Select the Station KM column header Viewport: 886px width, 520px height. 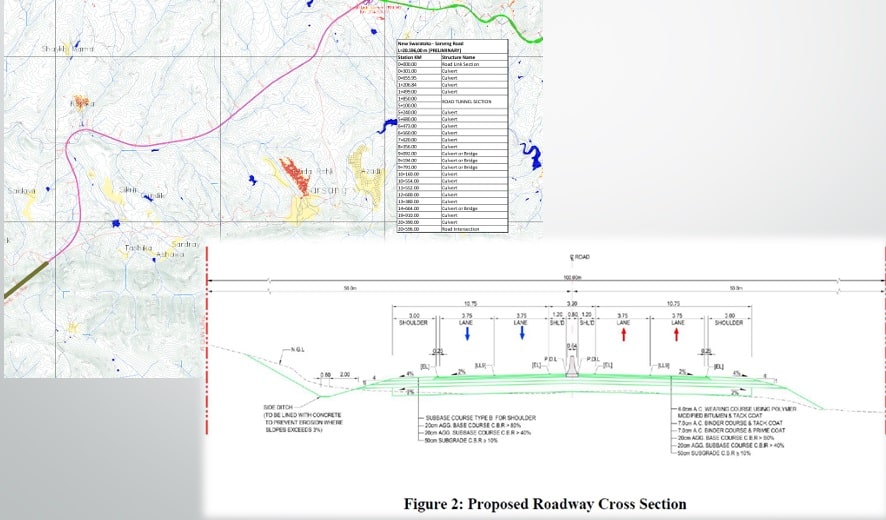pyautogui.click(x=419, y=57)
